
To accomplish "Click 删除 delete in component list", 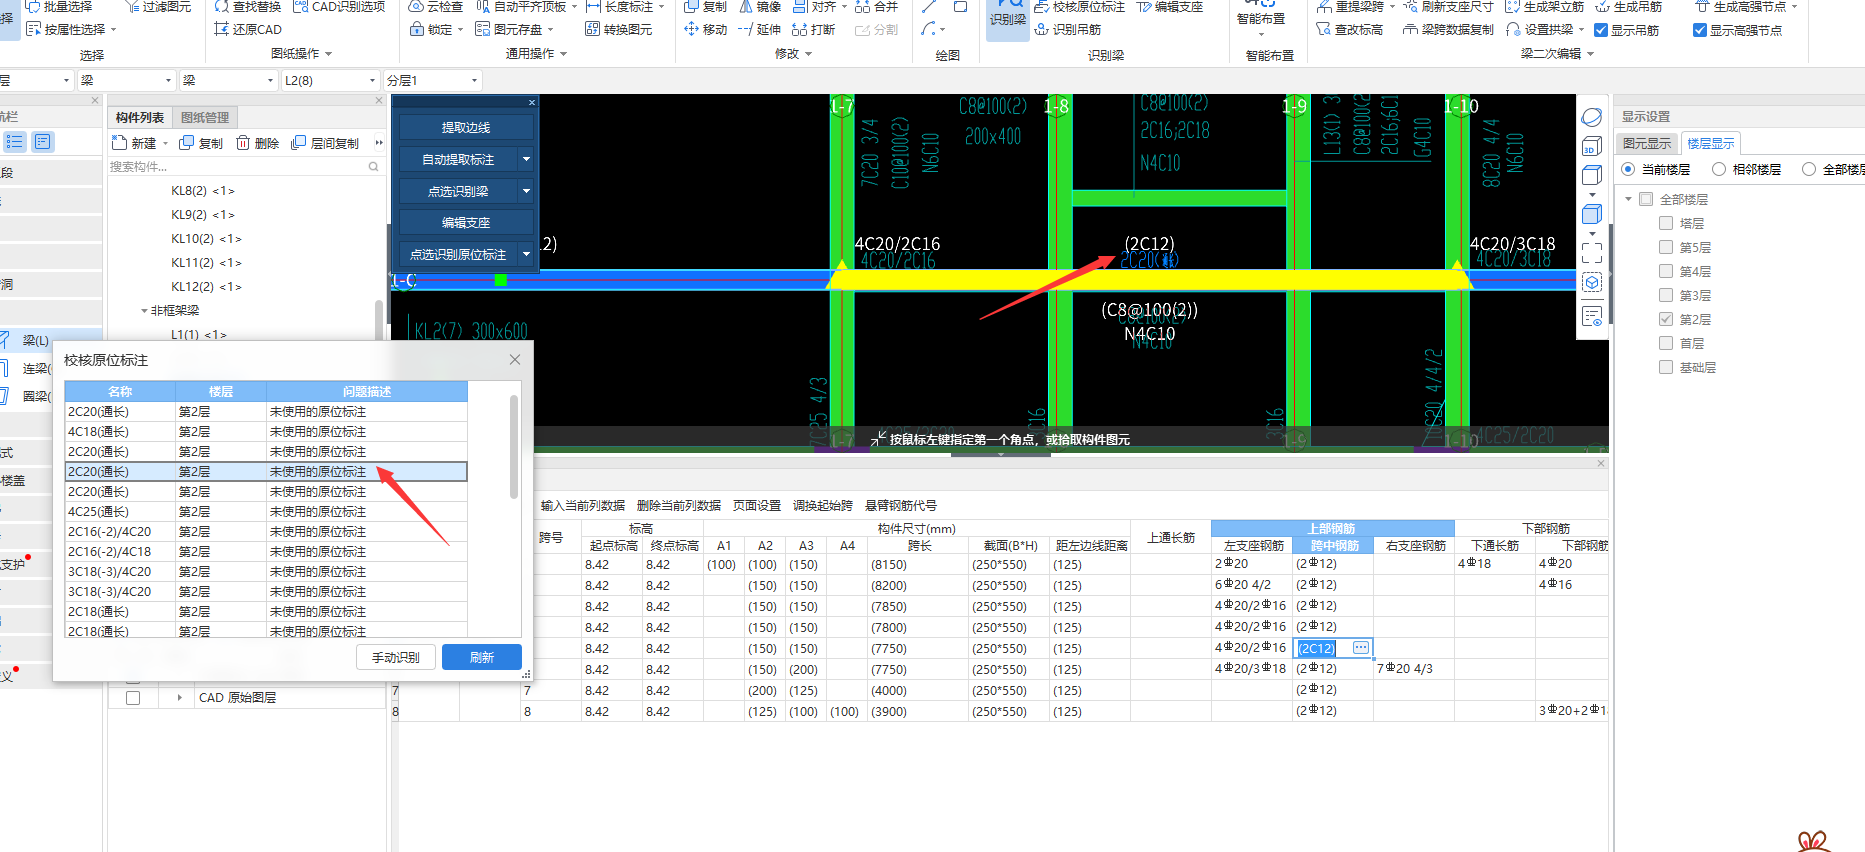I will (x=257, y=143).
